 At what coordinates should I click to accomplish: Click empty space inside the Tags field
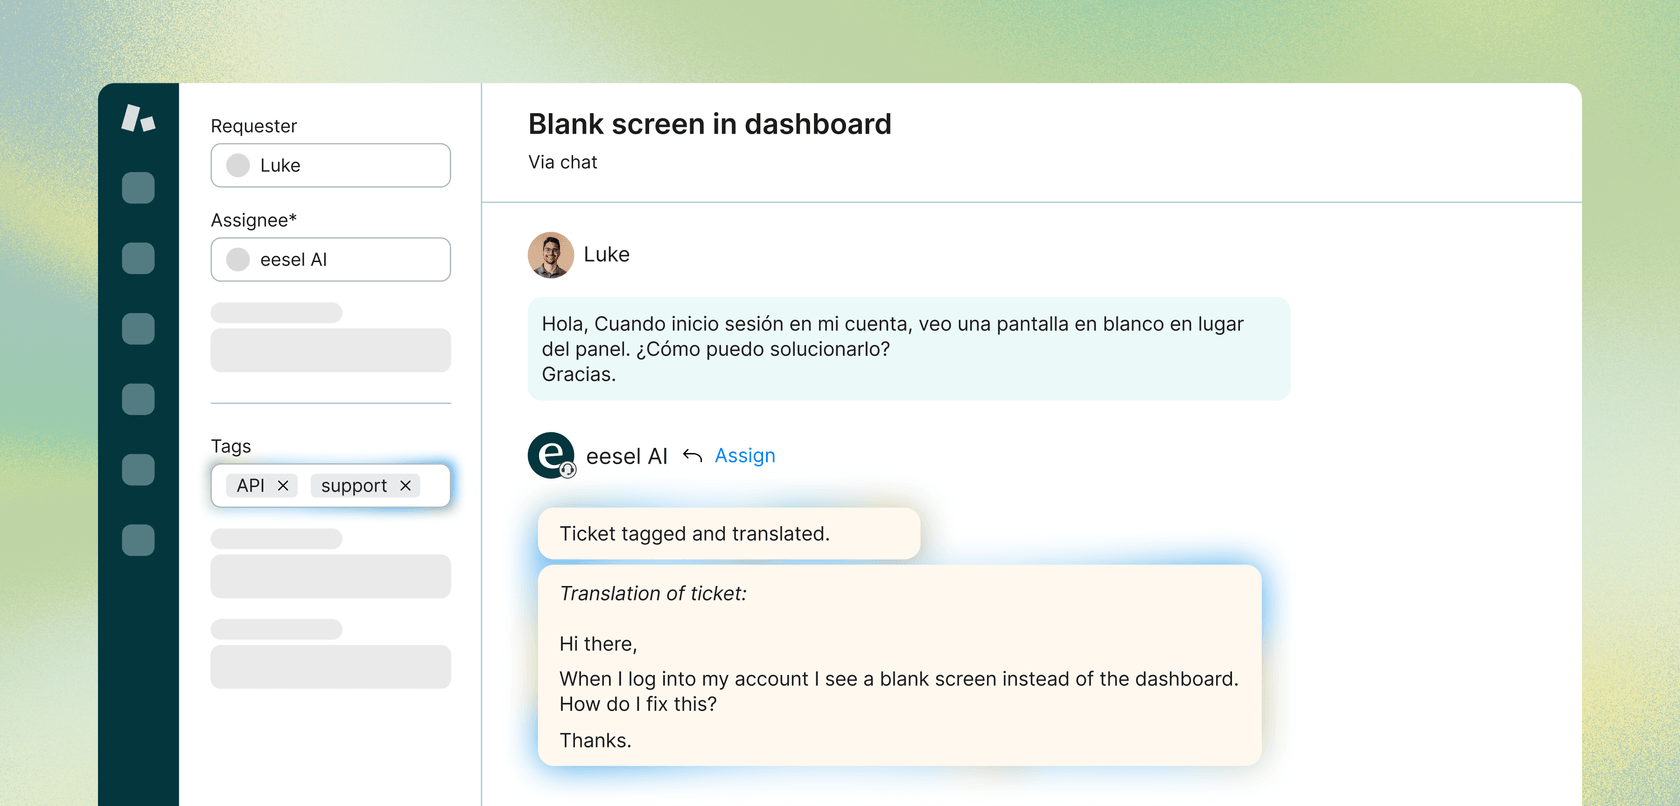434,486
